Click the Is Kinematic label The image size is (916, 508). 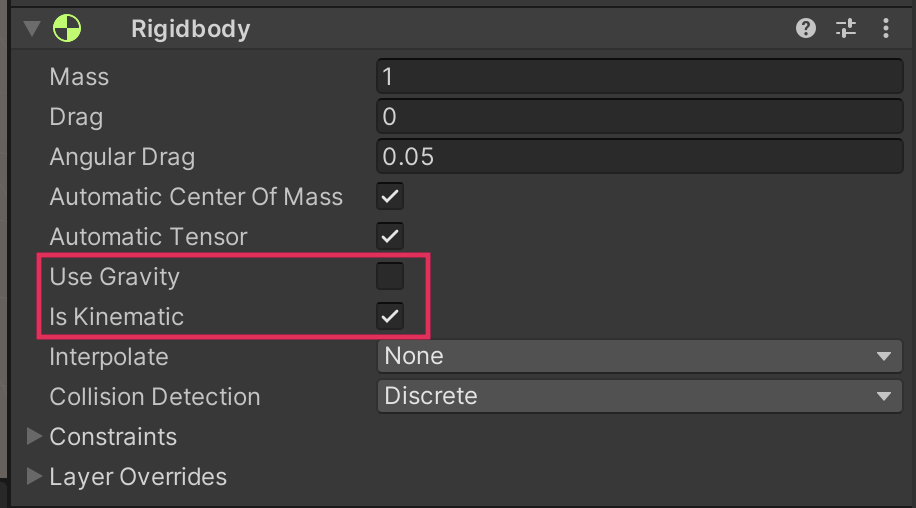point(117,317)
